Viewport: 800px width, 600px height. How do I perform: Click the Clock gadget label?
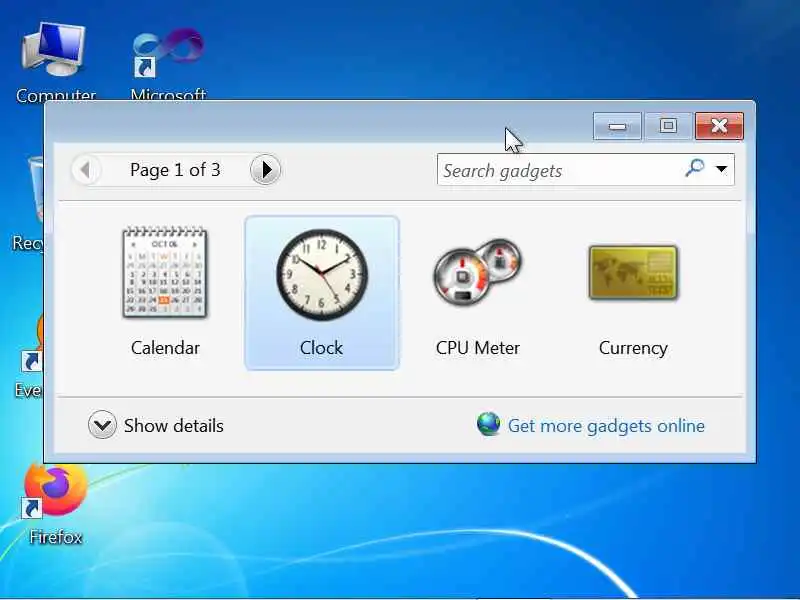(321, 348)
